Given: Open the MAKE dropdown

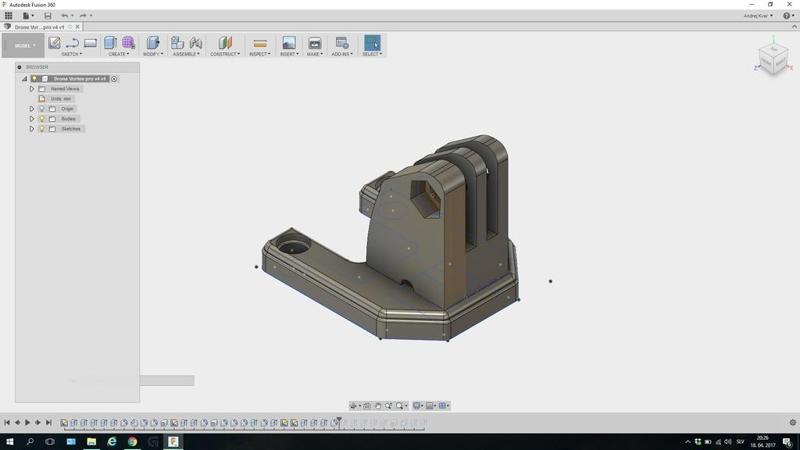Looking at the screenshot, I should 315,54.
